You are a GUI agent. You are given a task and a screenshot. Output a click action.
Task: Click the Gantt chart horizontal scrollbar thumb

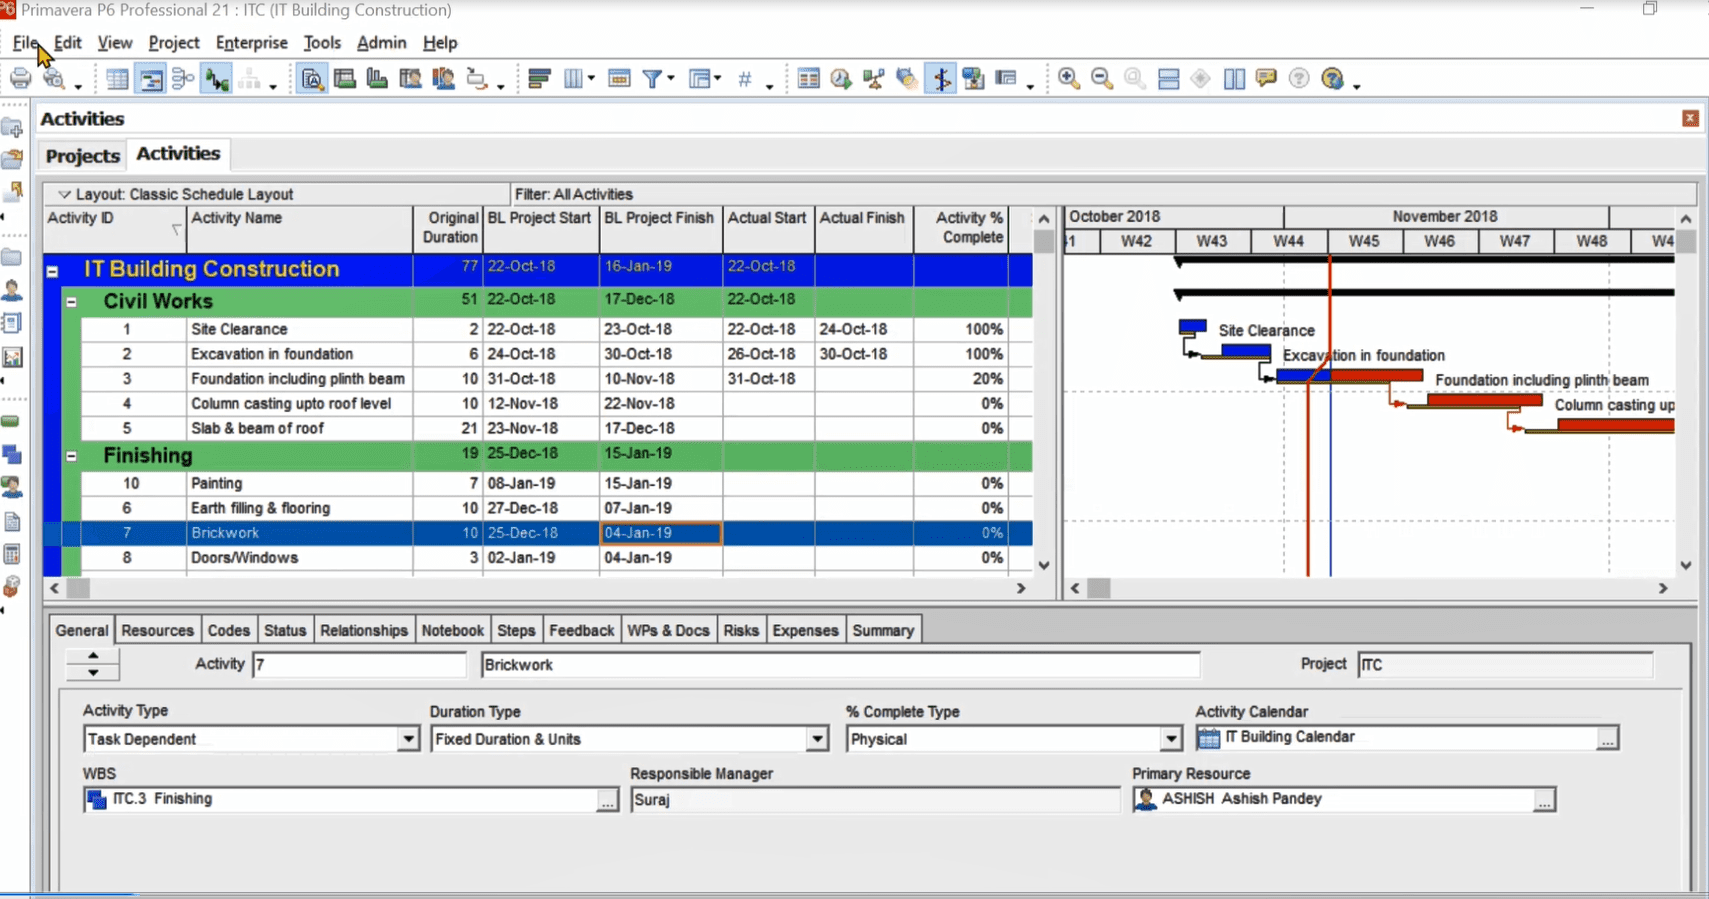[x=1099, y=589]
